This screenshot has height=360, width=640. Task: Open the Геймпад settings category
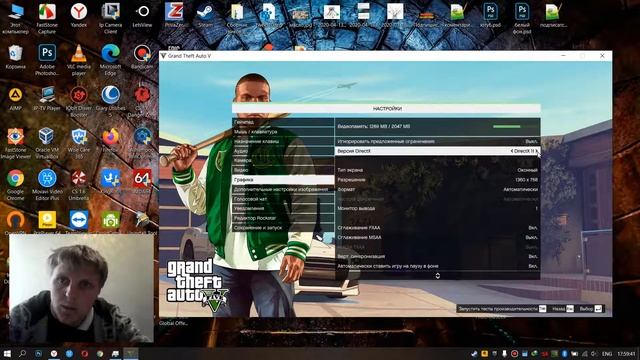(x=283, y=122)
